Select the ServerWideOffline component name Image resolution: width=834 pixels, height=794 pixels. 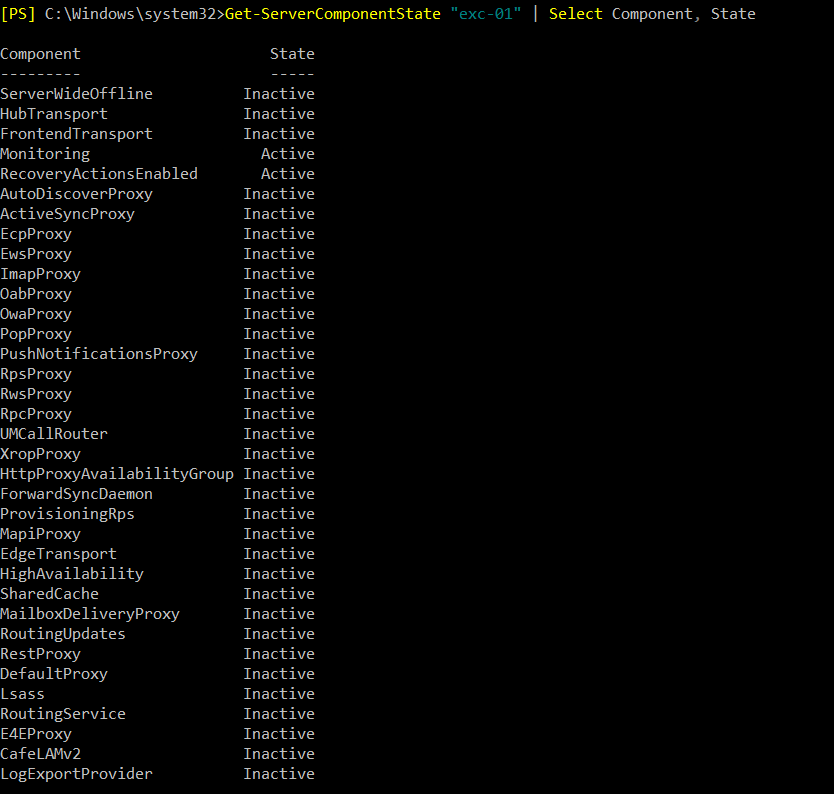[76, 94]
